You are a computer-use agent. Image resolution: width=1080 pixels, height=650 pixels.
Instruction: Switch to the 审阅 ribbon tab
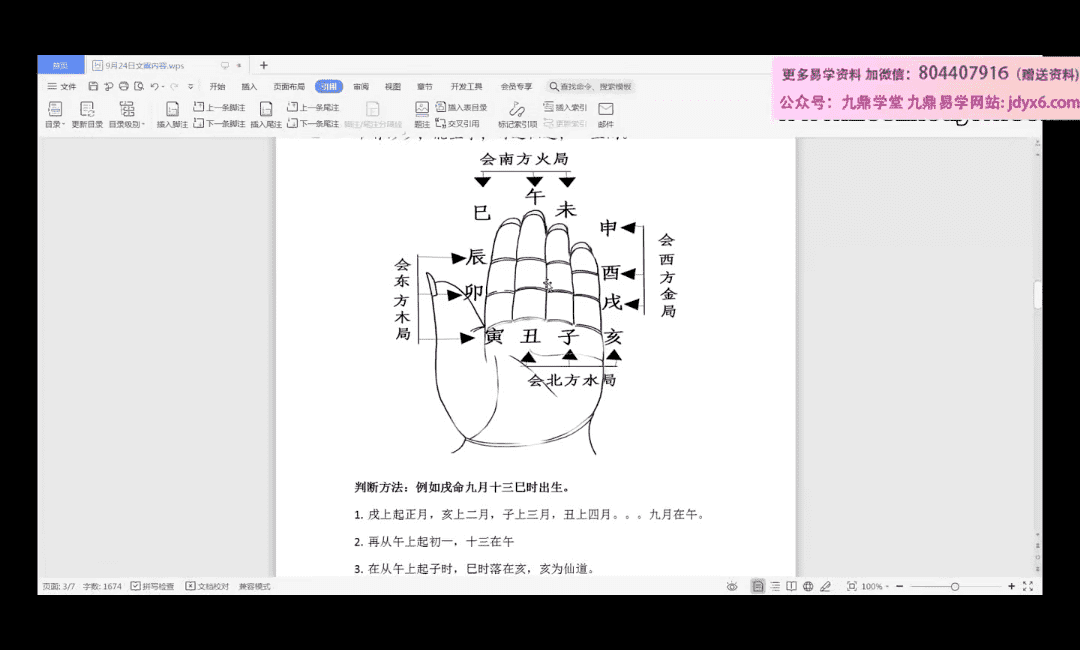tap(362, 86)
